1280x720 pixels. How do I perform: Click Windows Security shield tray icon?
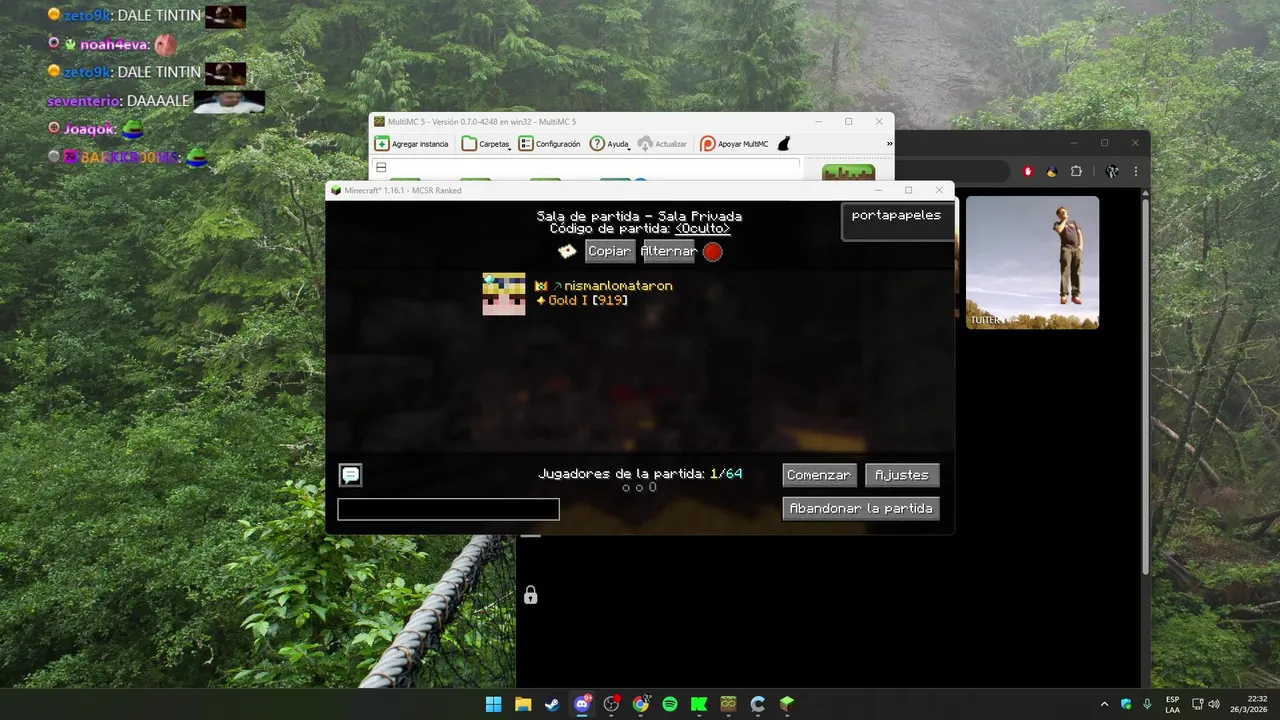tap(1127, 704)
